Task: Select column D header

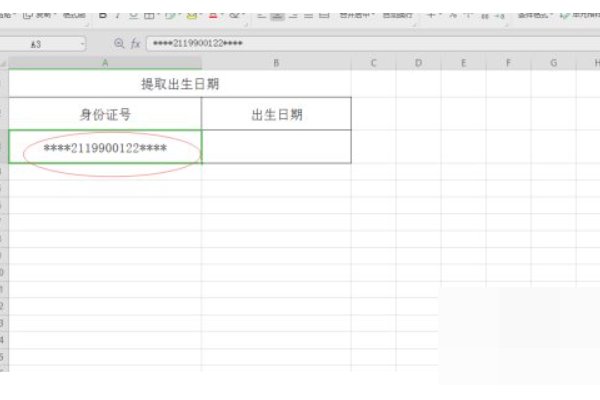Action: [418, 63]
